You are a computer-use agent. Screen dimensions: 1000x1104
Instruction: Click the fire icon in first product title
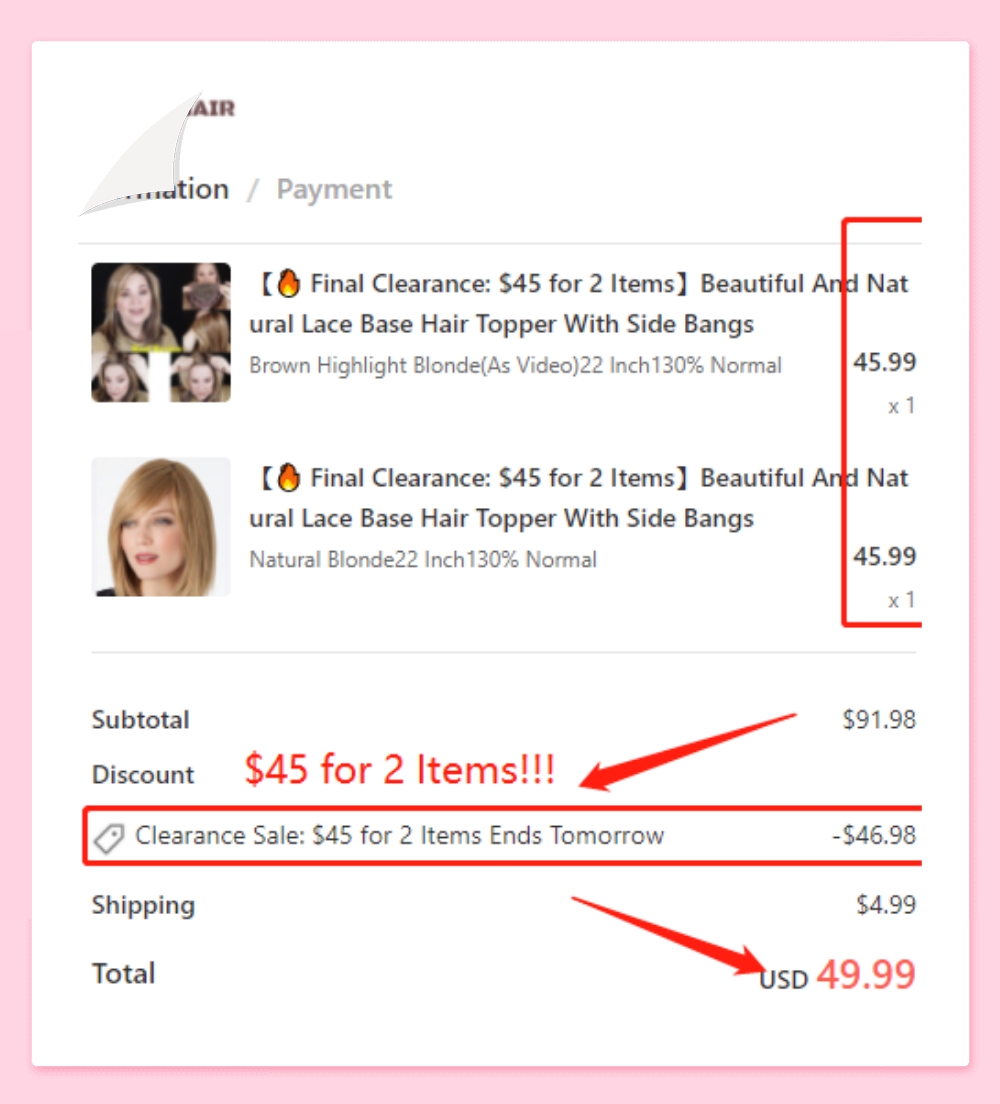click(289, 283)
